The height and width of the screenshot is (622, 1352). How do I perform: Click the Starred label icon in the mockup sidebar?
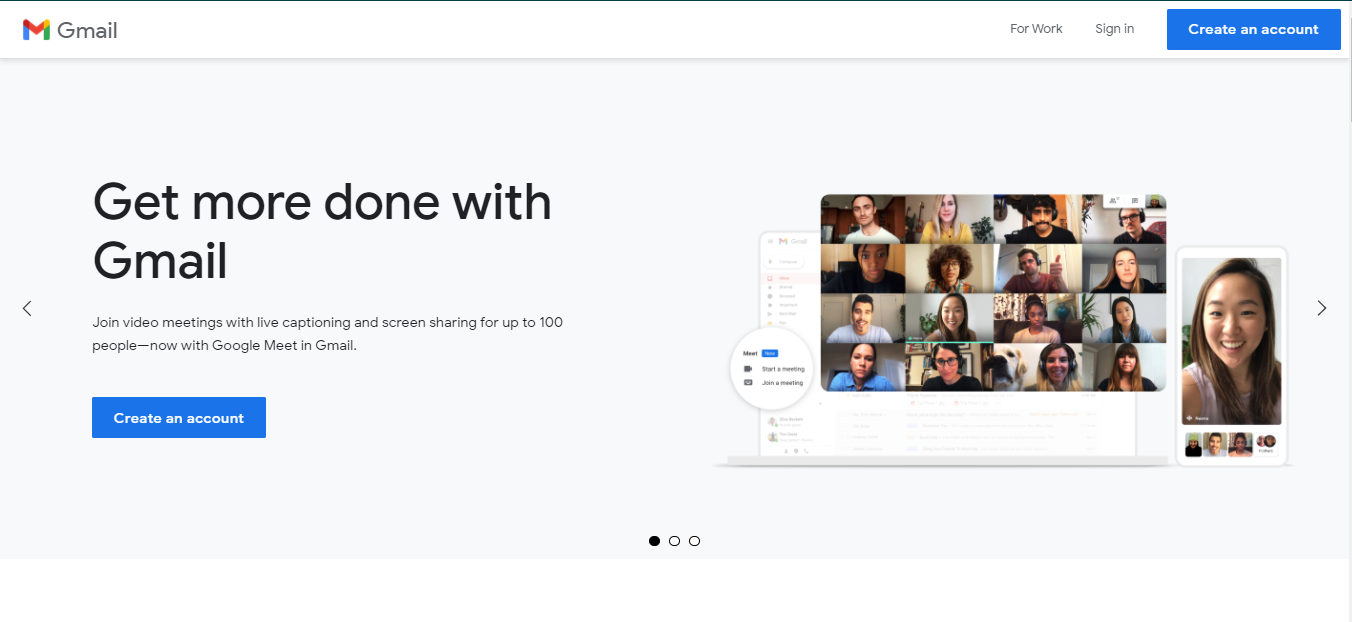[x=770, y=287]
